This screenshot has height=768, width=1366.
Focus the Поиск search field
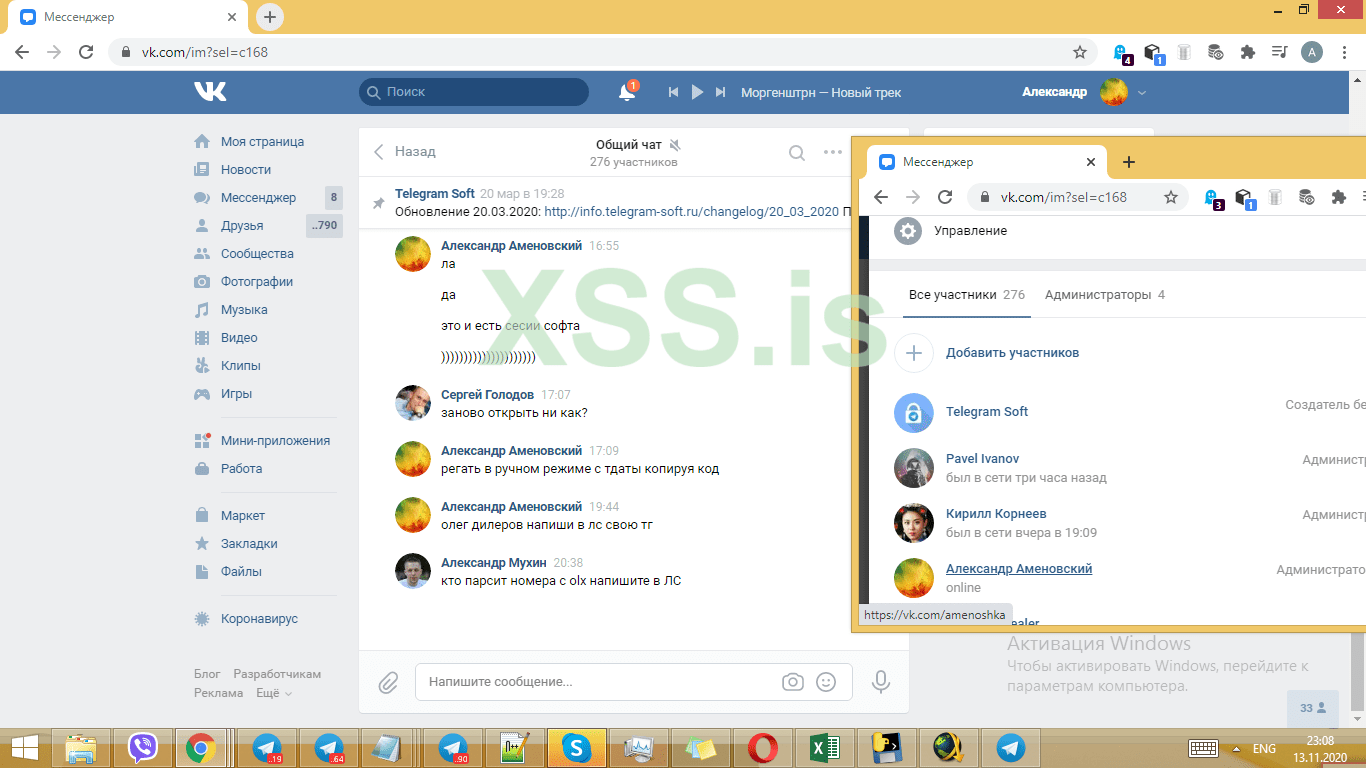(474, 92)
